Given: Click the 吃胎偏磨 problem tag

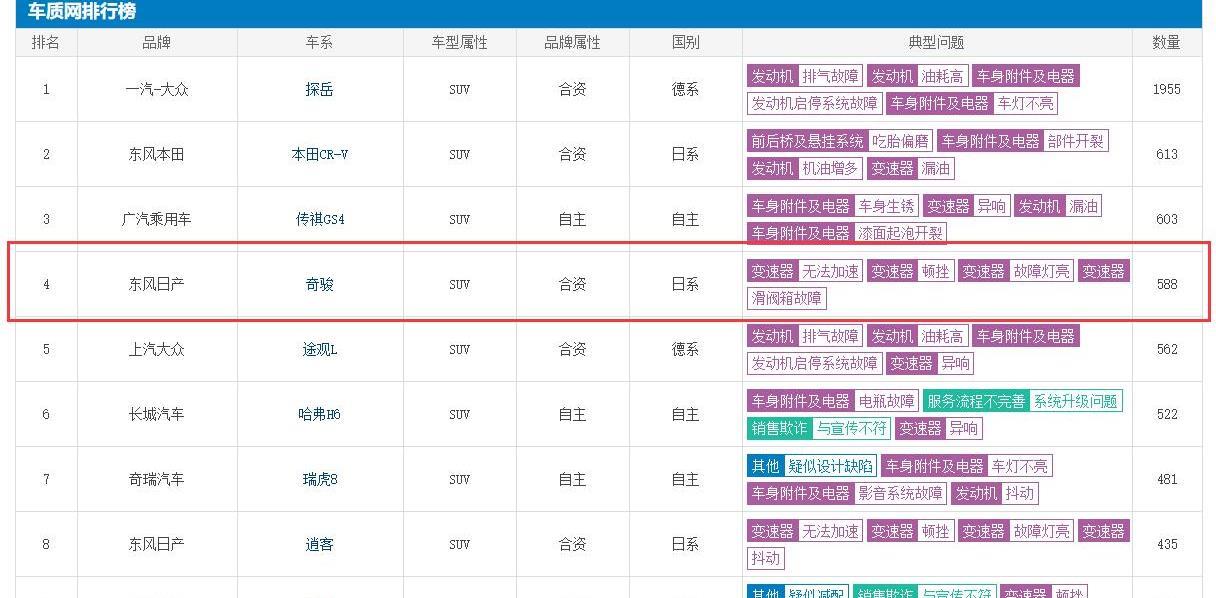Looking at the screenshot, I should coord(900,141).
